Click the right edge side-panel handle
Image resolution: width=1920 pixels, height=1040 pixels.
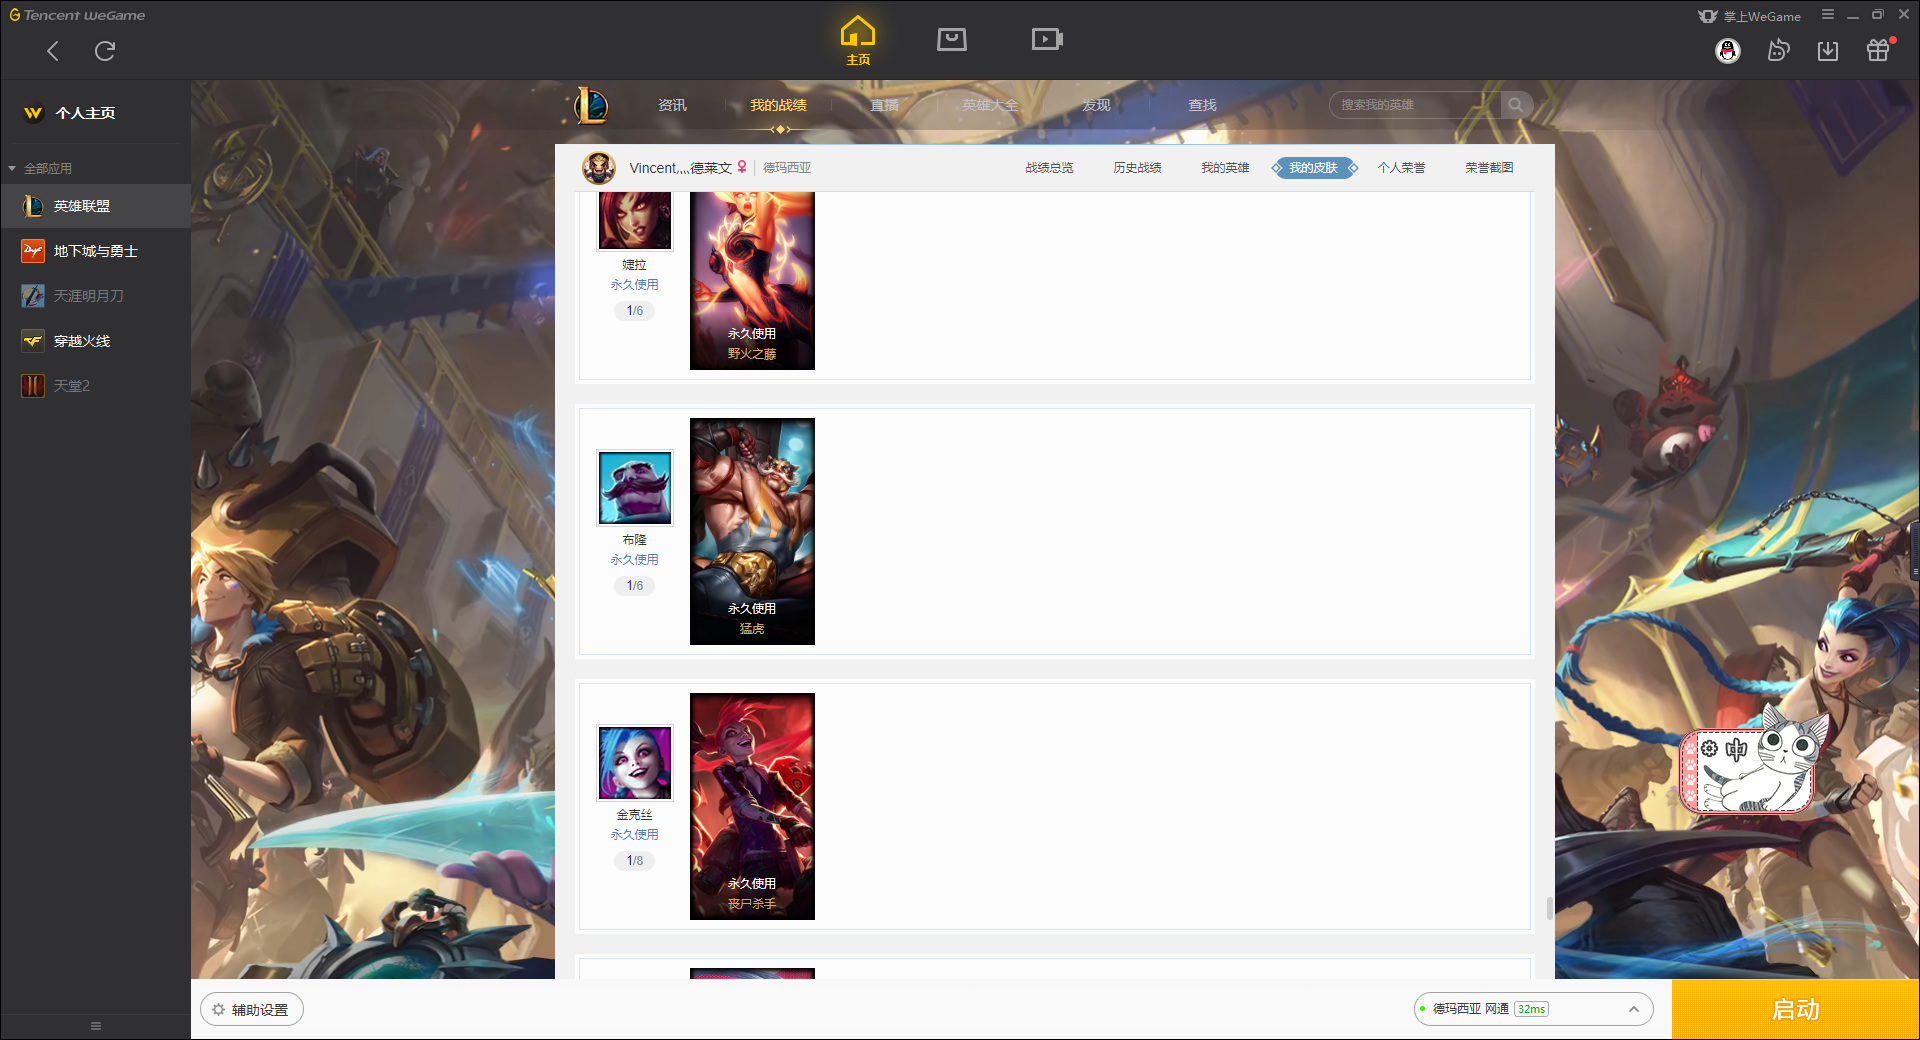(x=1915, y=550)
